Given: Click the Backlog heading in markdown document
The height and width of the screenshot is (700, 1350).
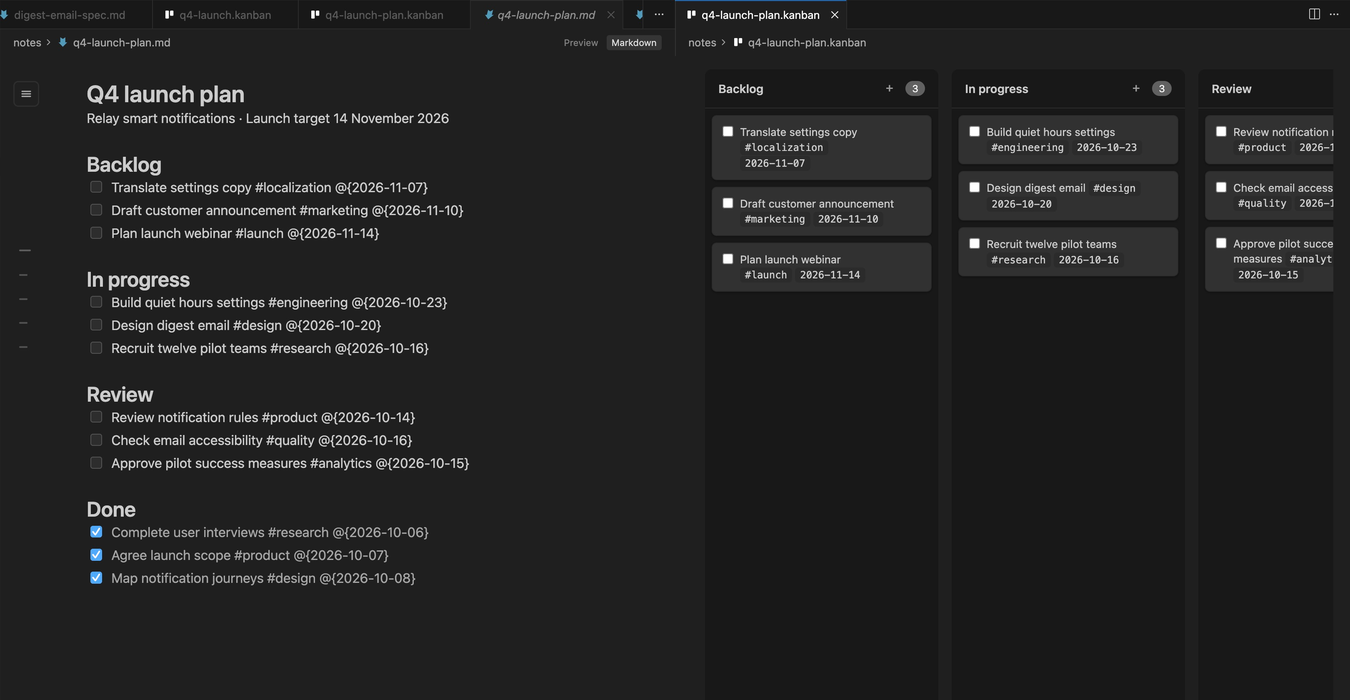Looking at the screenshot, I should pos(124,164).
